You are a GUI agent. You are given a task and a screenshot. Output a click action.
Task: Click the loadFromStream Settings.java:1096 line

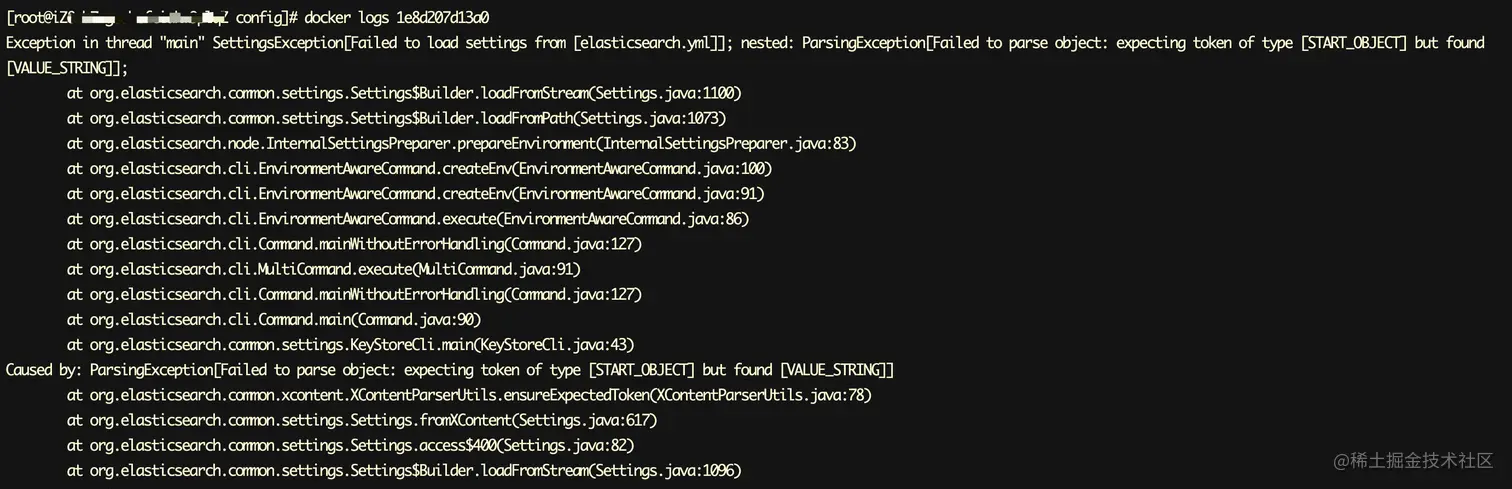coord(404,470)
